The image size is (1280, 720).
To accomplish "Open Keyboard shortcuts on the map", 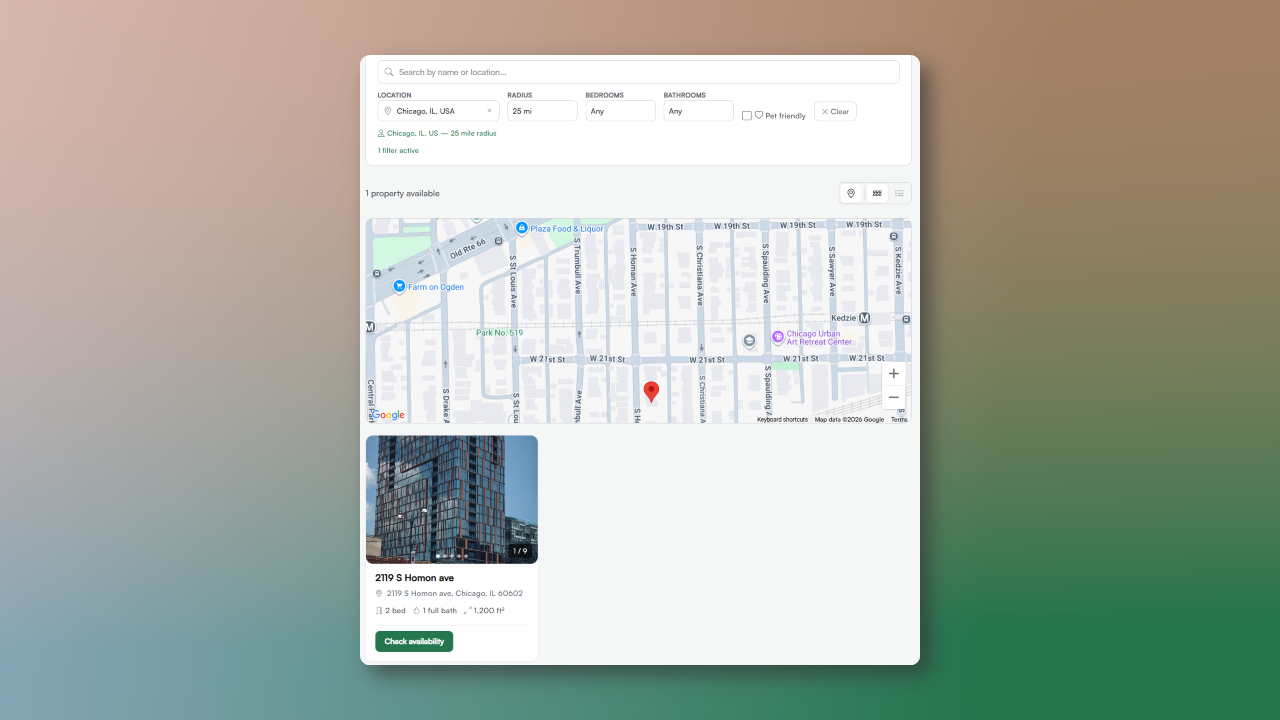I will pyautogui.click(x=782, y=420).
